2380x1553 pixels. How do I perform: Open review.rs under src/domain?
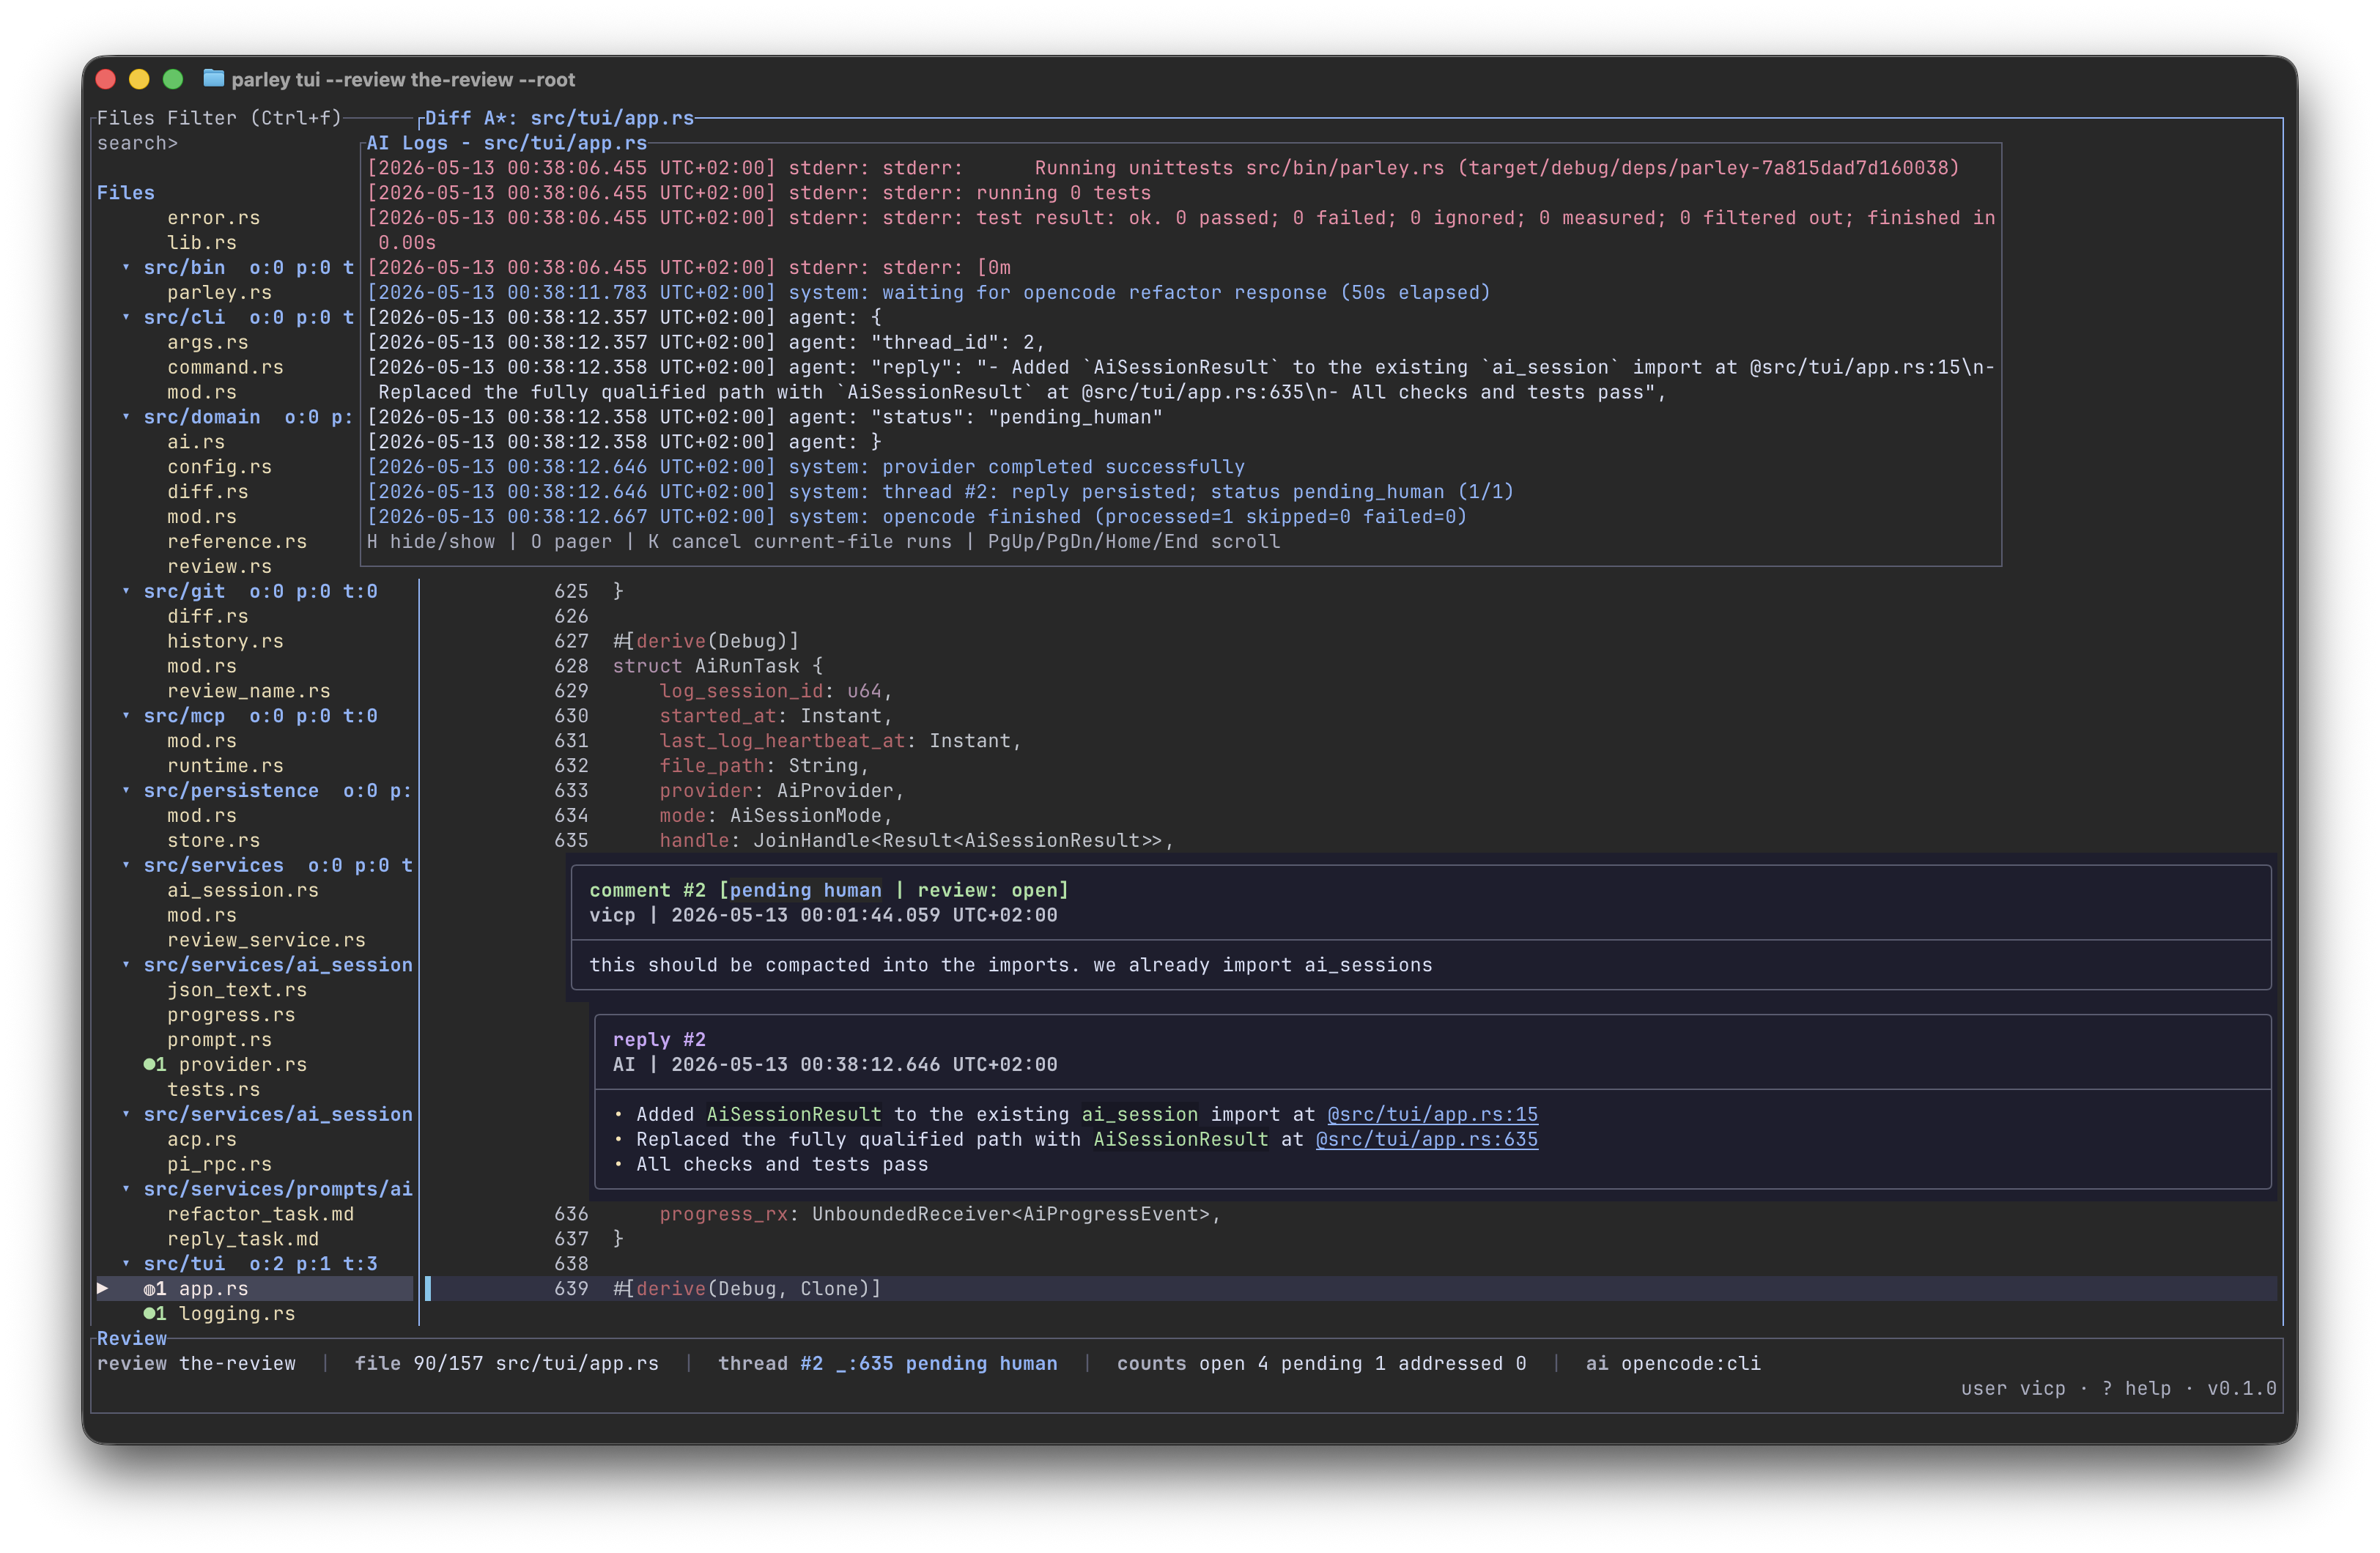click(219, 566)
